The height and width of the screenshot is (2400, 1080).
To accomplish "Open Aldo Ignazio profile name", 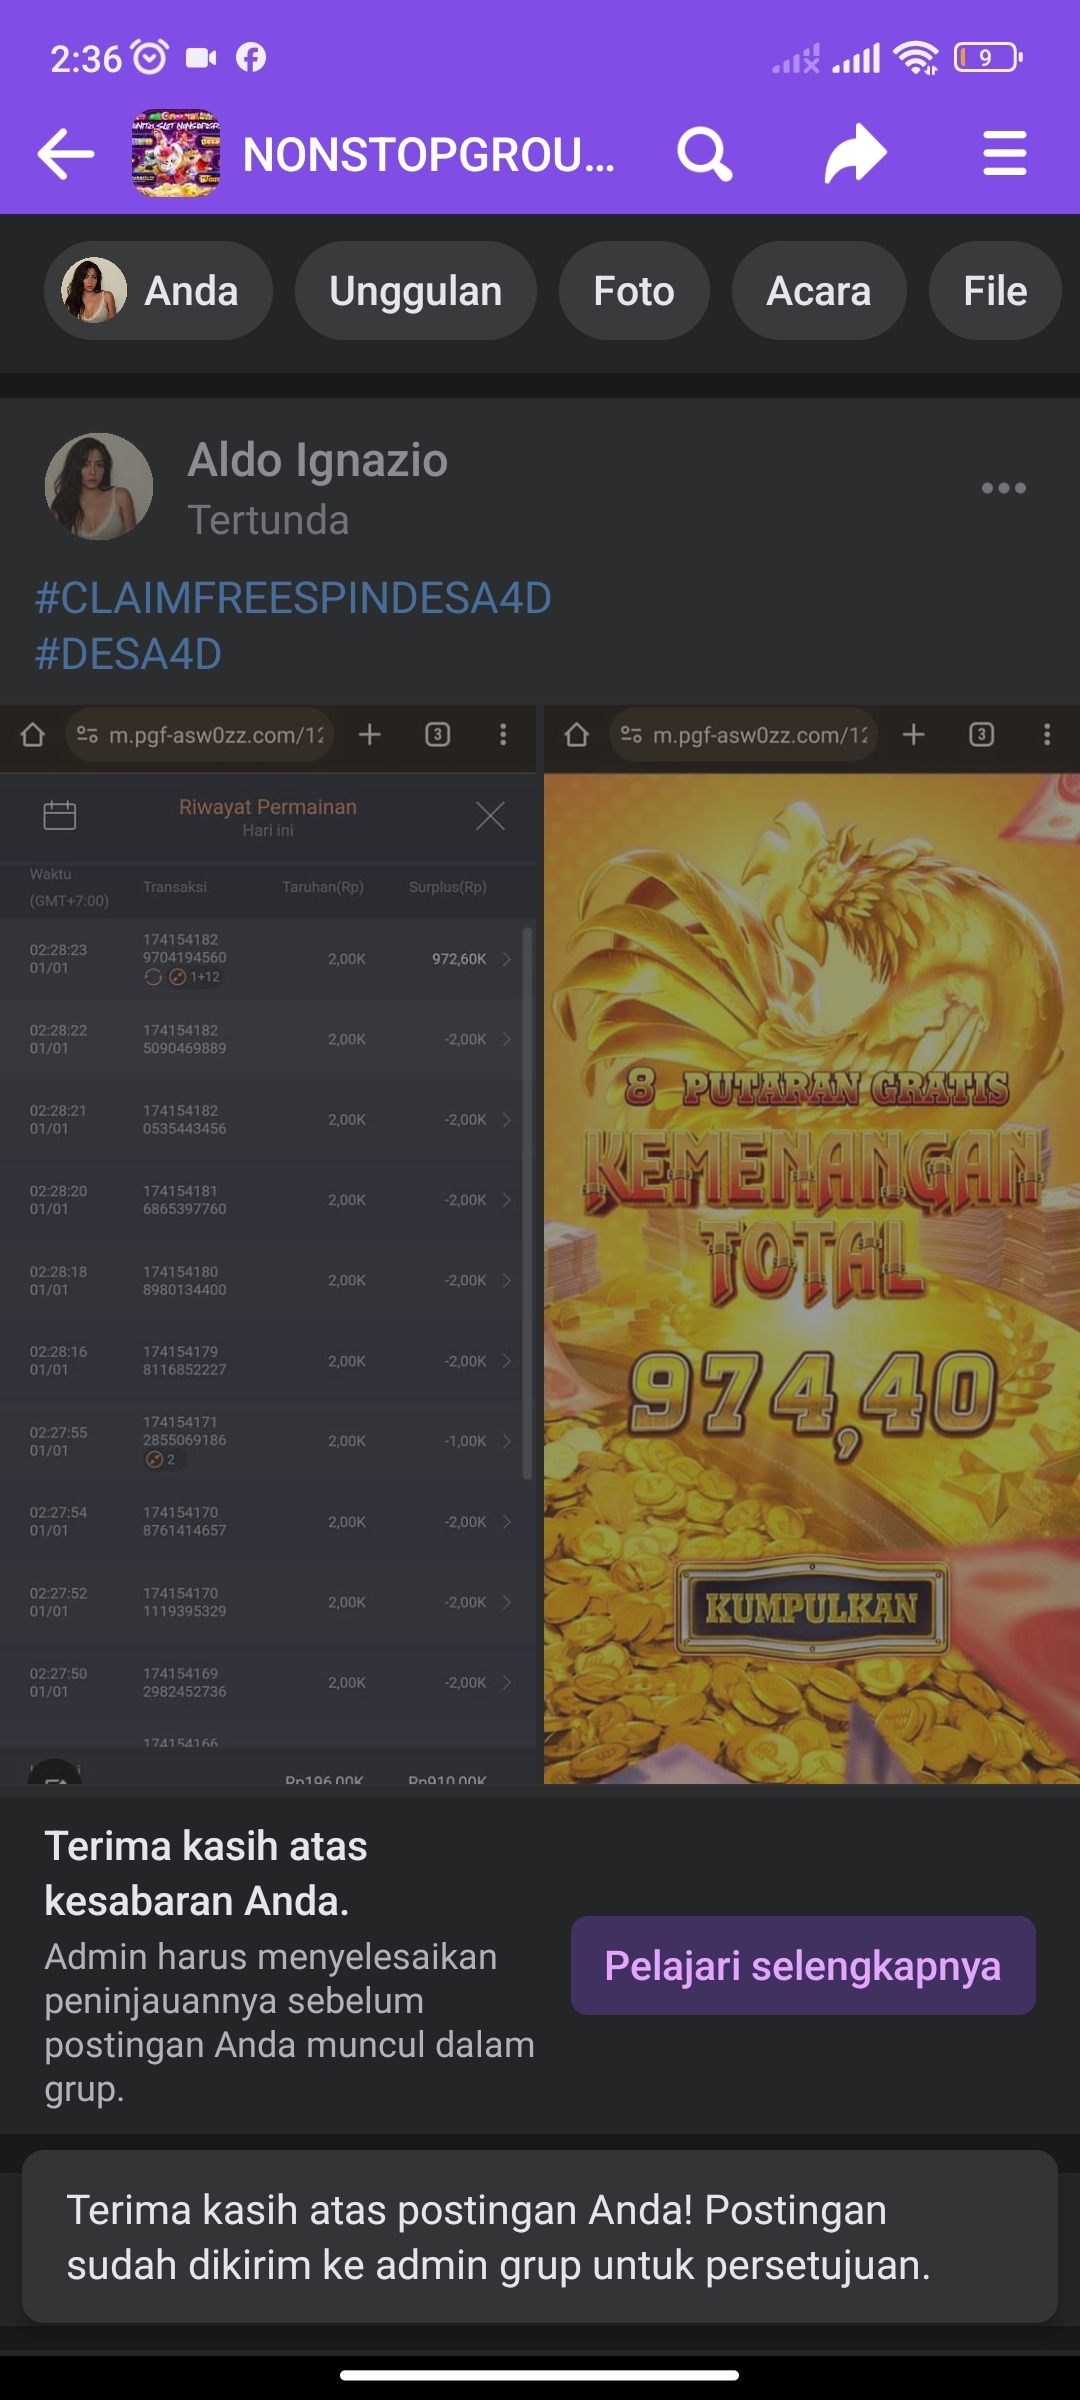I will [317, 461].
